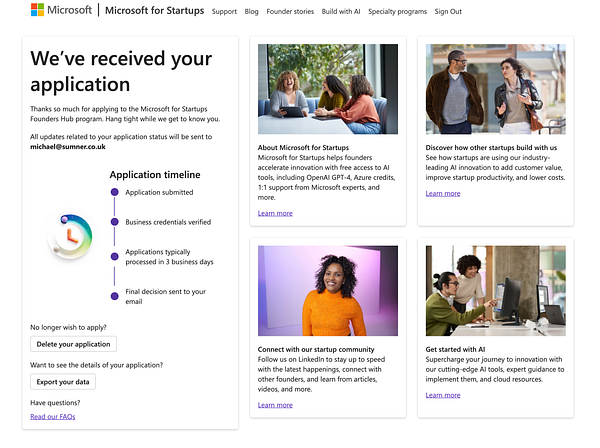Open Founder stories in navigation
The height and width of the screenshot is (448, 600).
coord(290,11)
